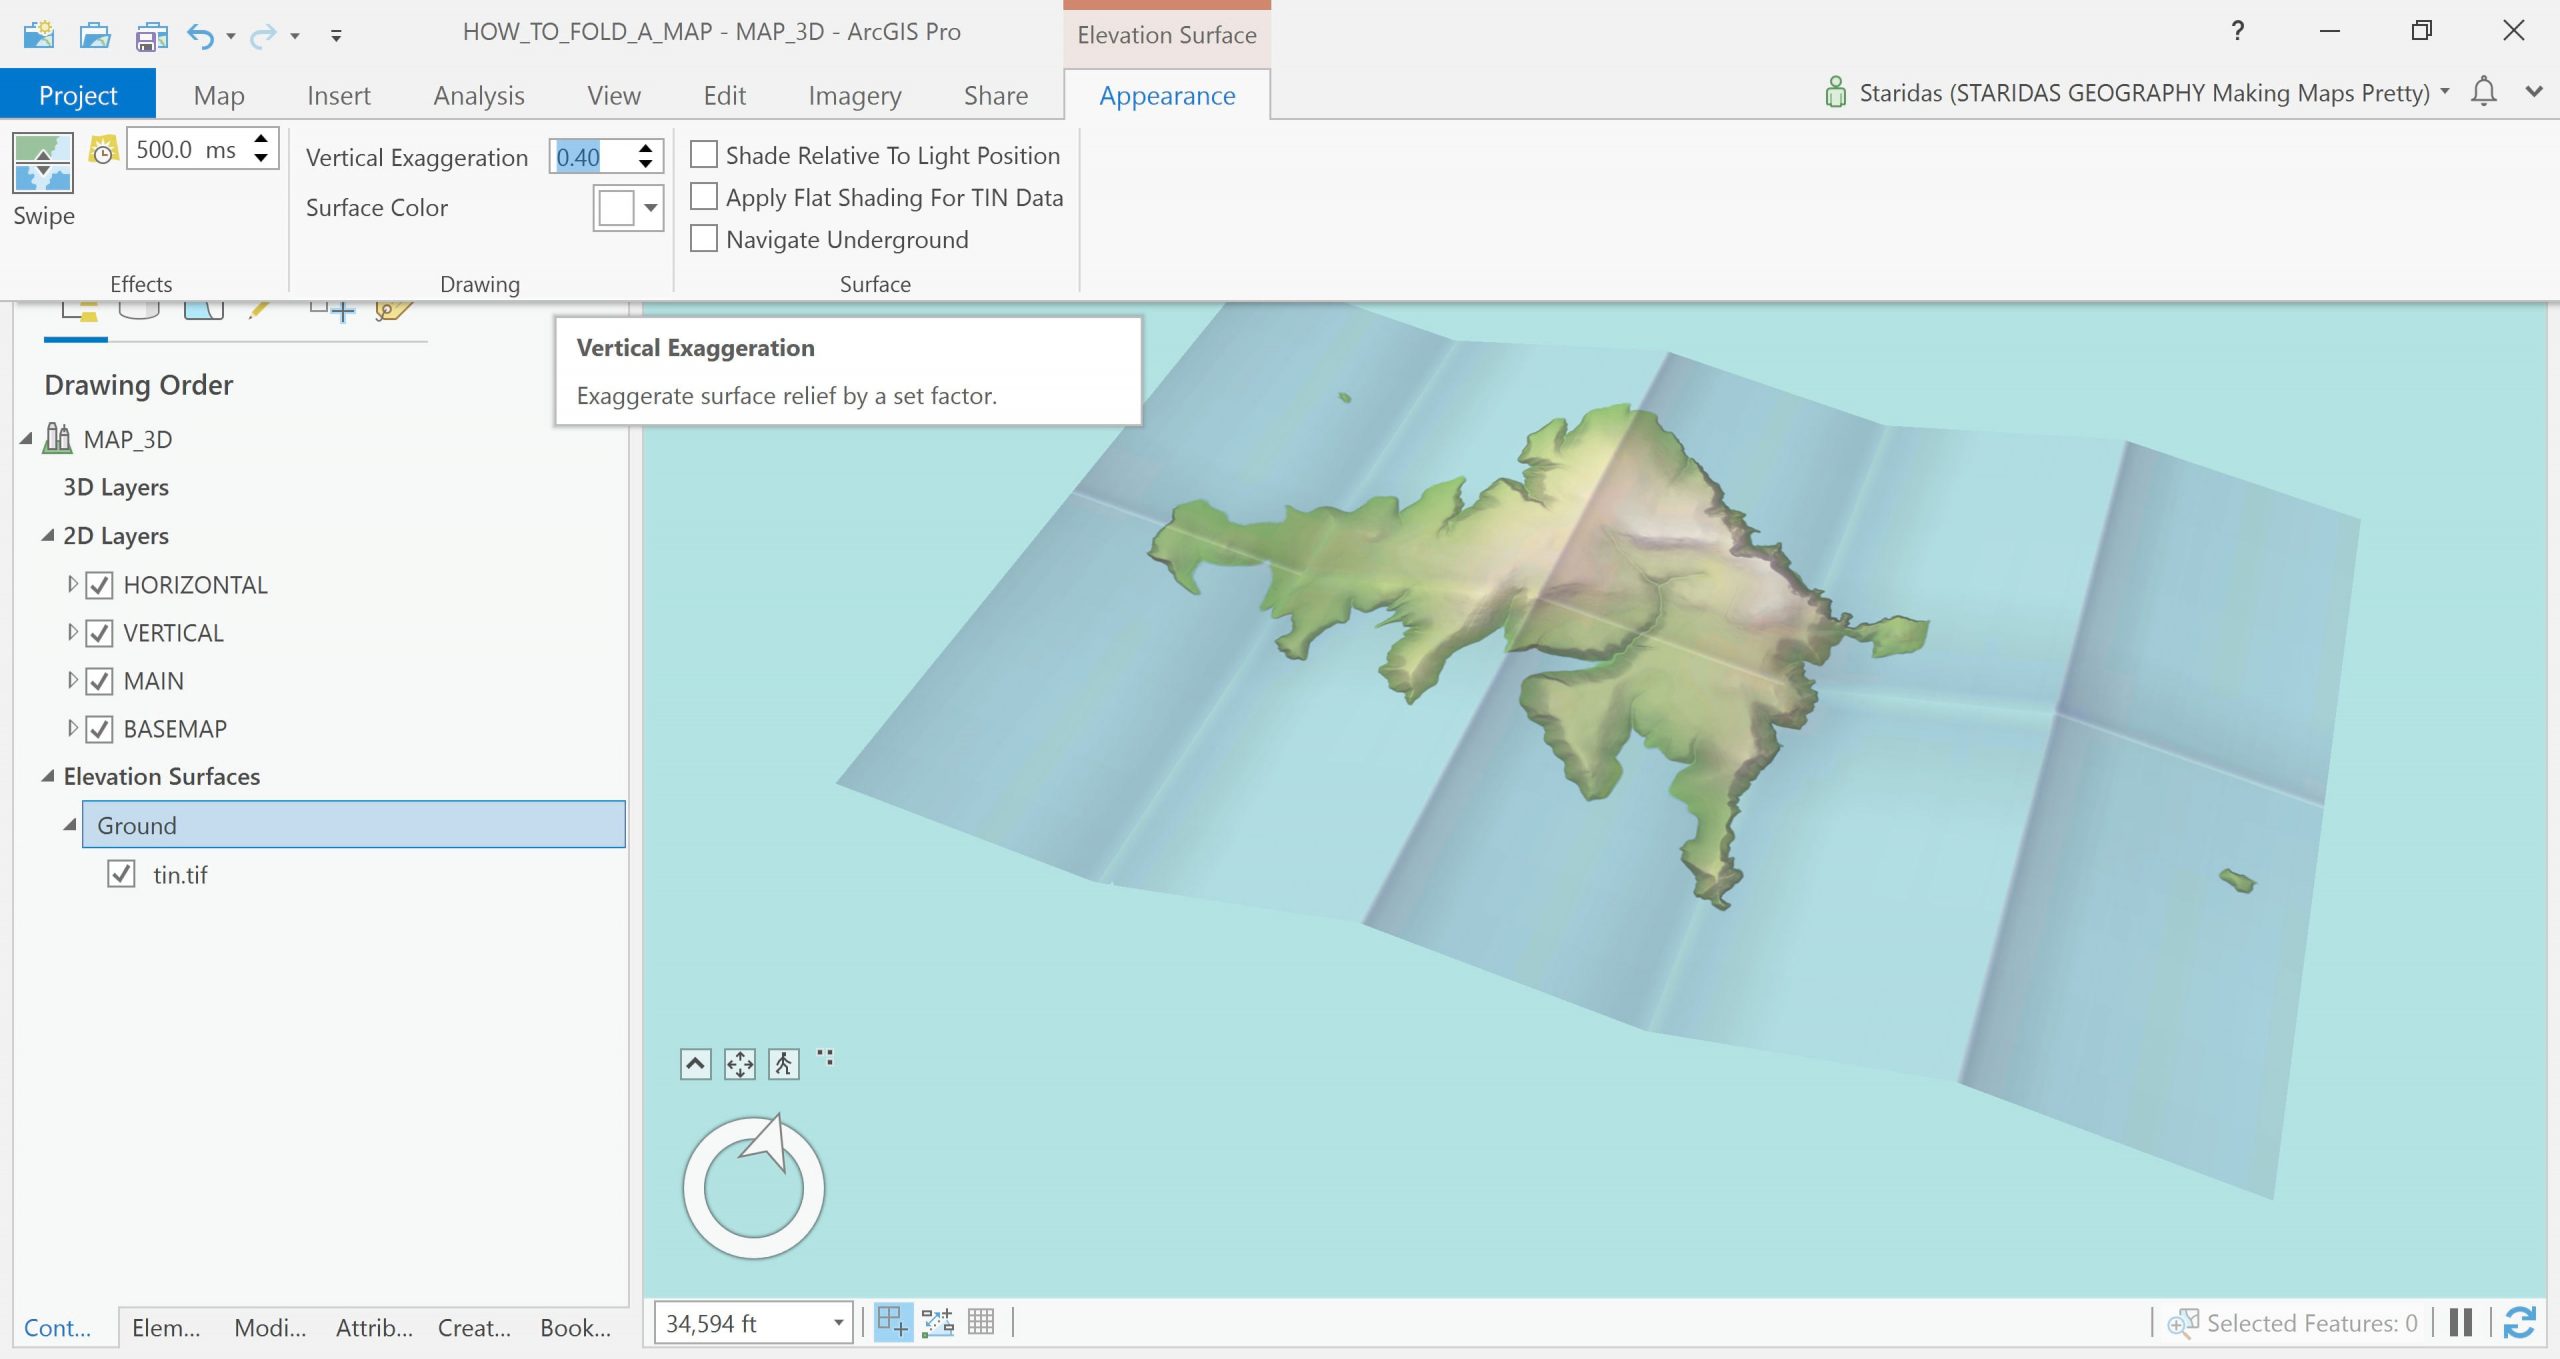Image resolution: width=2560 pixels, height=1359 pixels.
Task: Switch to the Imagery tab
Action: 854,95
